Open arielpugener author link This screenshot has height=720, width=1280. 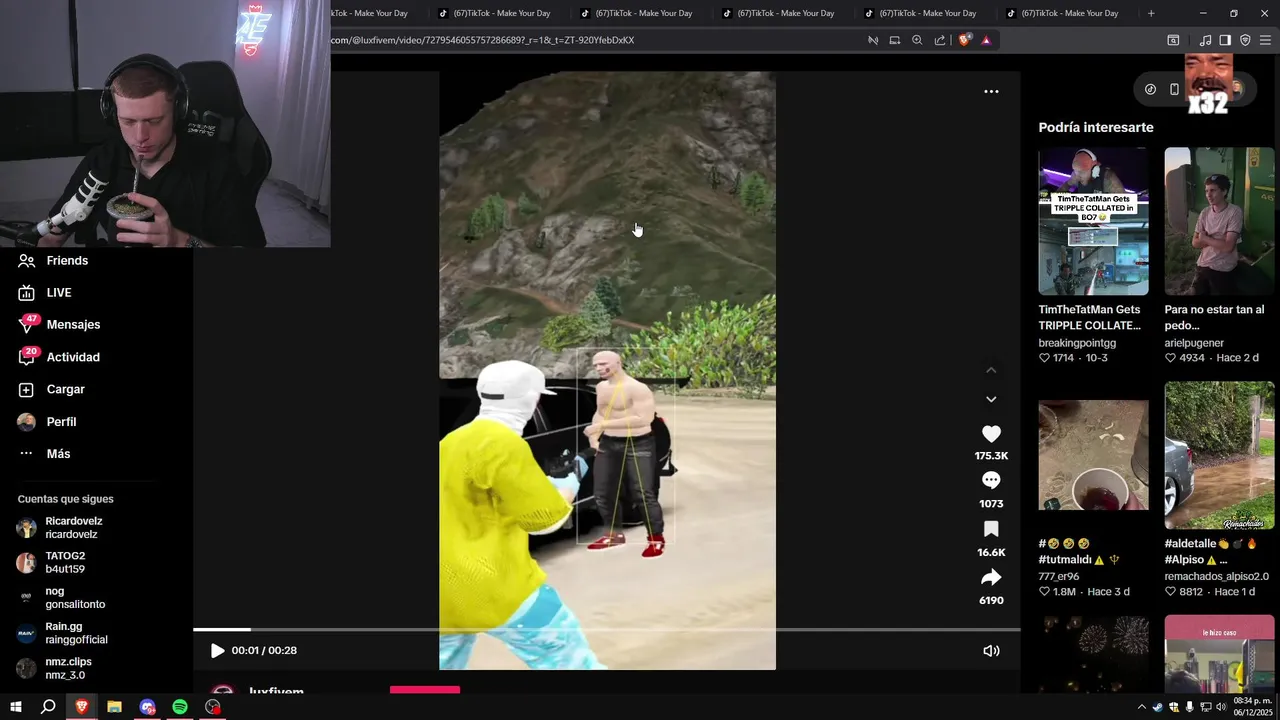pos(1194,343)
